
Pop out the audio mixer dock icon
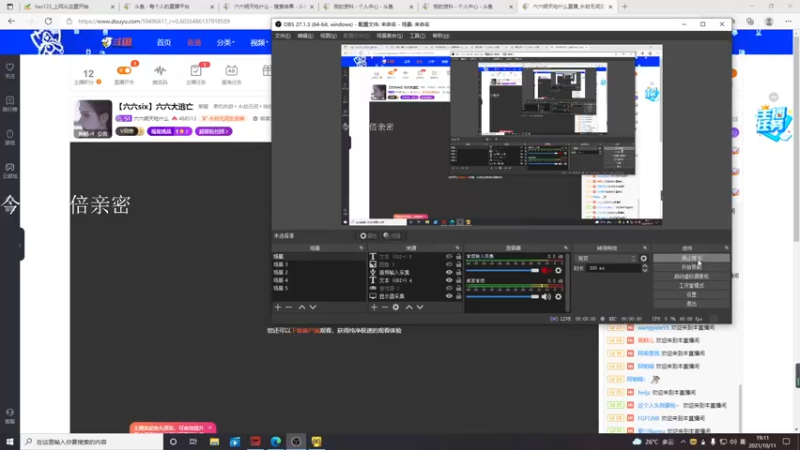(x=565, y=248)
